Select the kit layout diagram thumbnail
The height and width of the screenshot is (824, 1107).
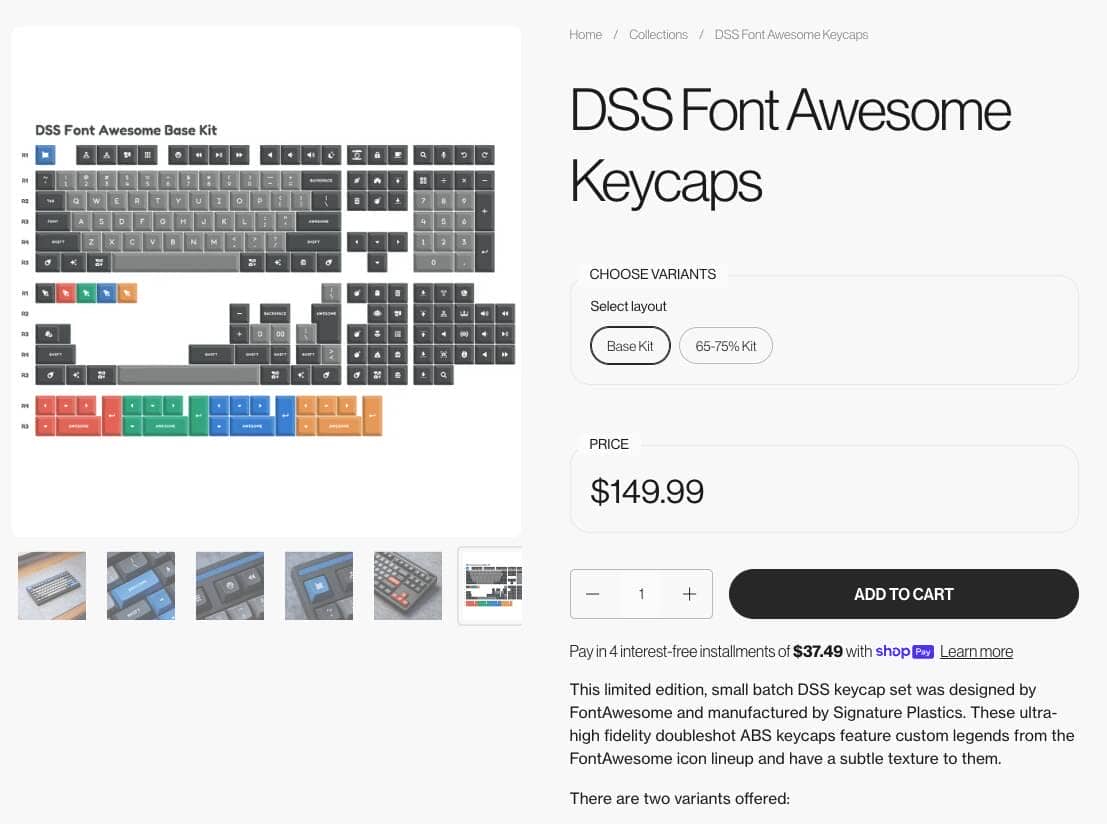pyautogui.click(x=491, y=586)
